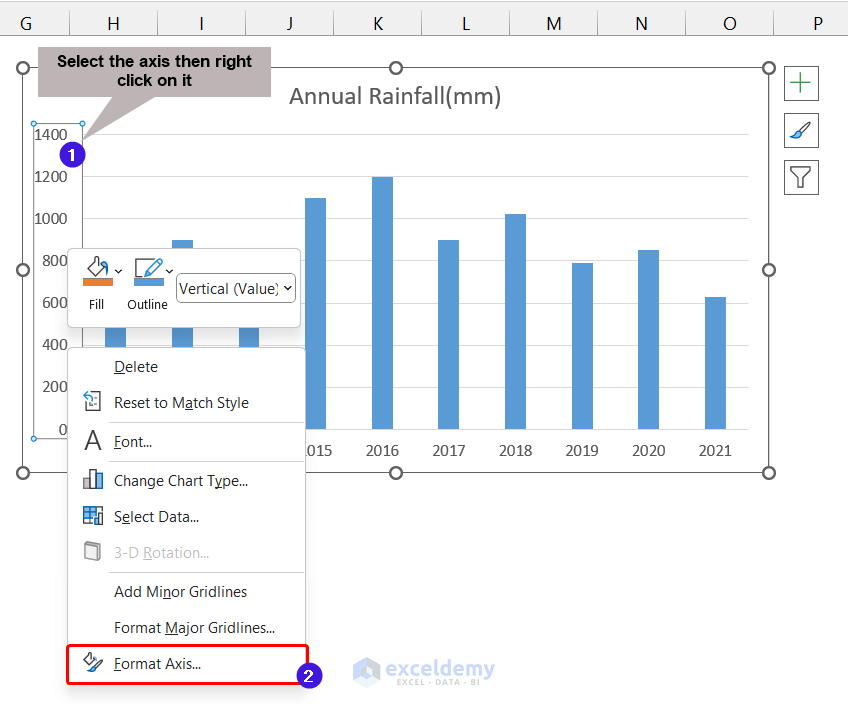Click the 2016 rainfall bar
Viewport: 848px width, 704px height.
click(x=382, y=303)
